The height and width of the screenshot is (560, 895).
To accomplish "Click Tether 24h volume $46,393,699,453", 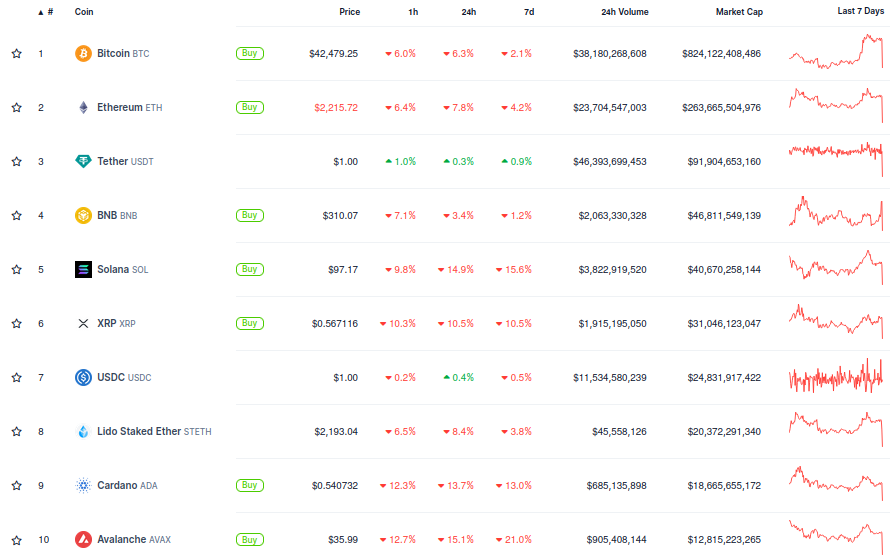I will (x=610, y=162).
